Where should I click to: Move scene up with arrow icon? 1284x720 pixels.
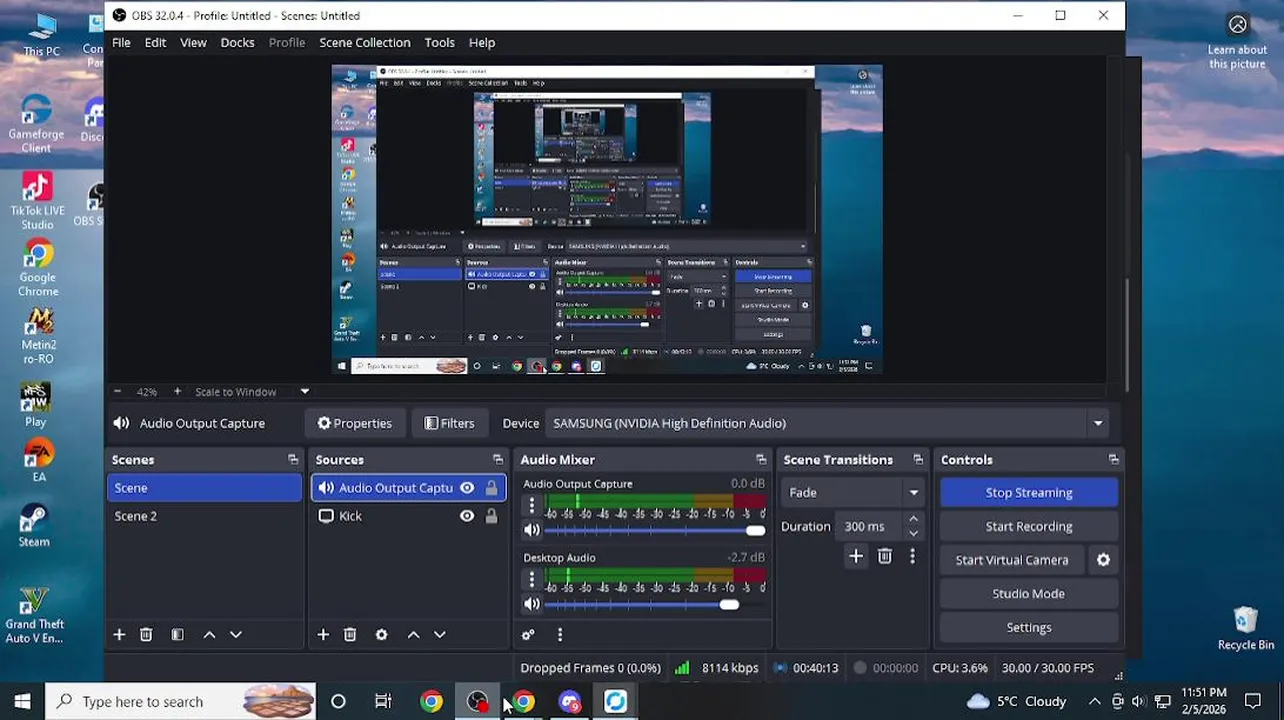tap(209, 634)
